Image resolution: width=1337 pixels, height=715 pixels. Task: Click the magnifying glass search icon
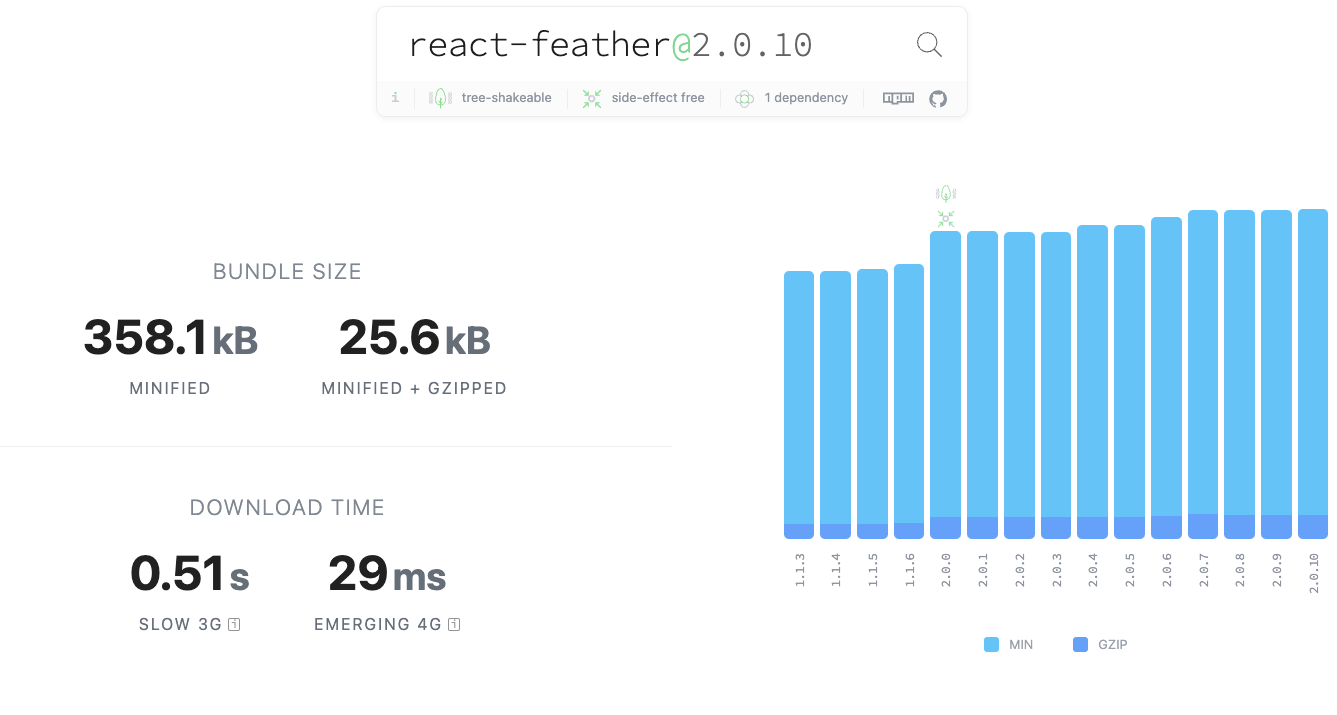(929, 45)
